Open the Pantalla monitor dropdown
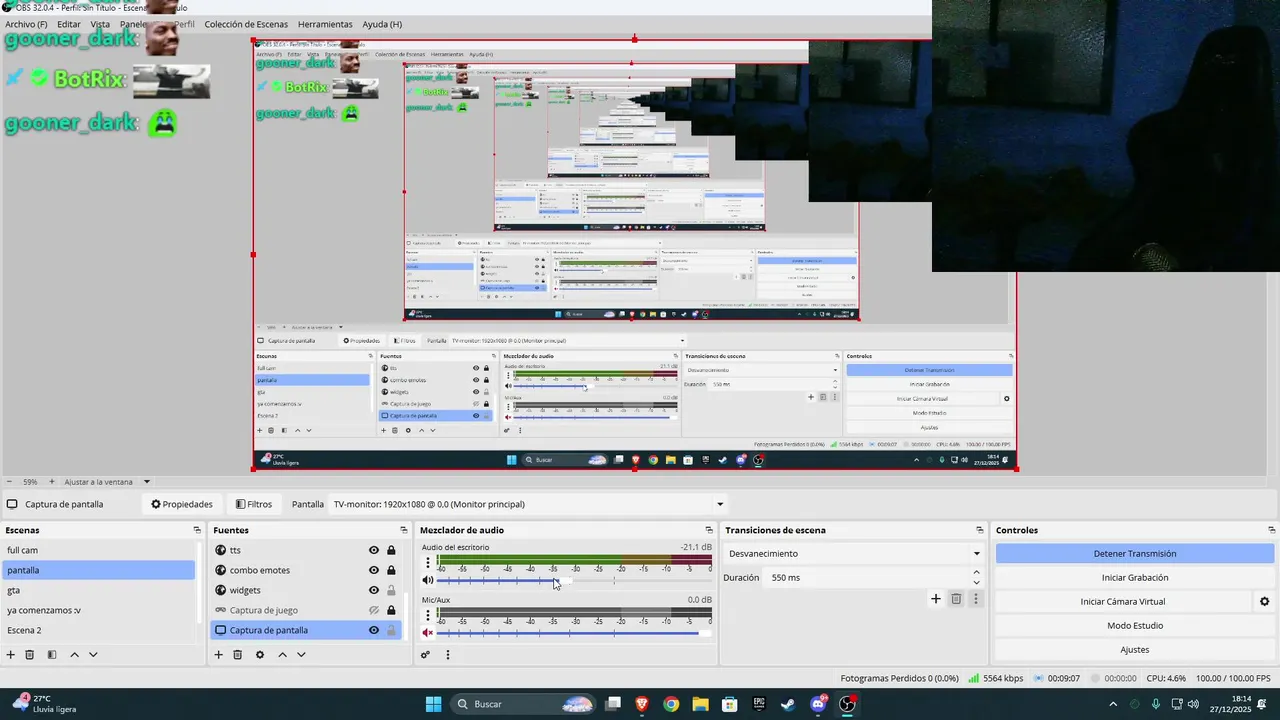This screenshot has height=720, width=1280. coord(528,504)
